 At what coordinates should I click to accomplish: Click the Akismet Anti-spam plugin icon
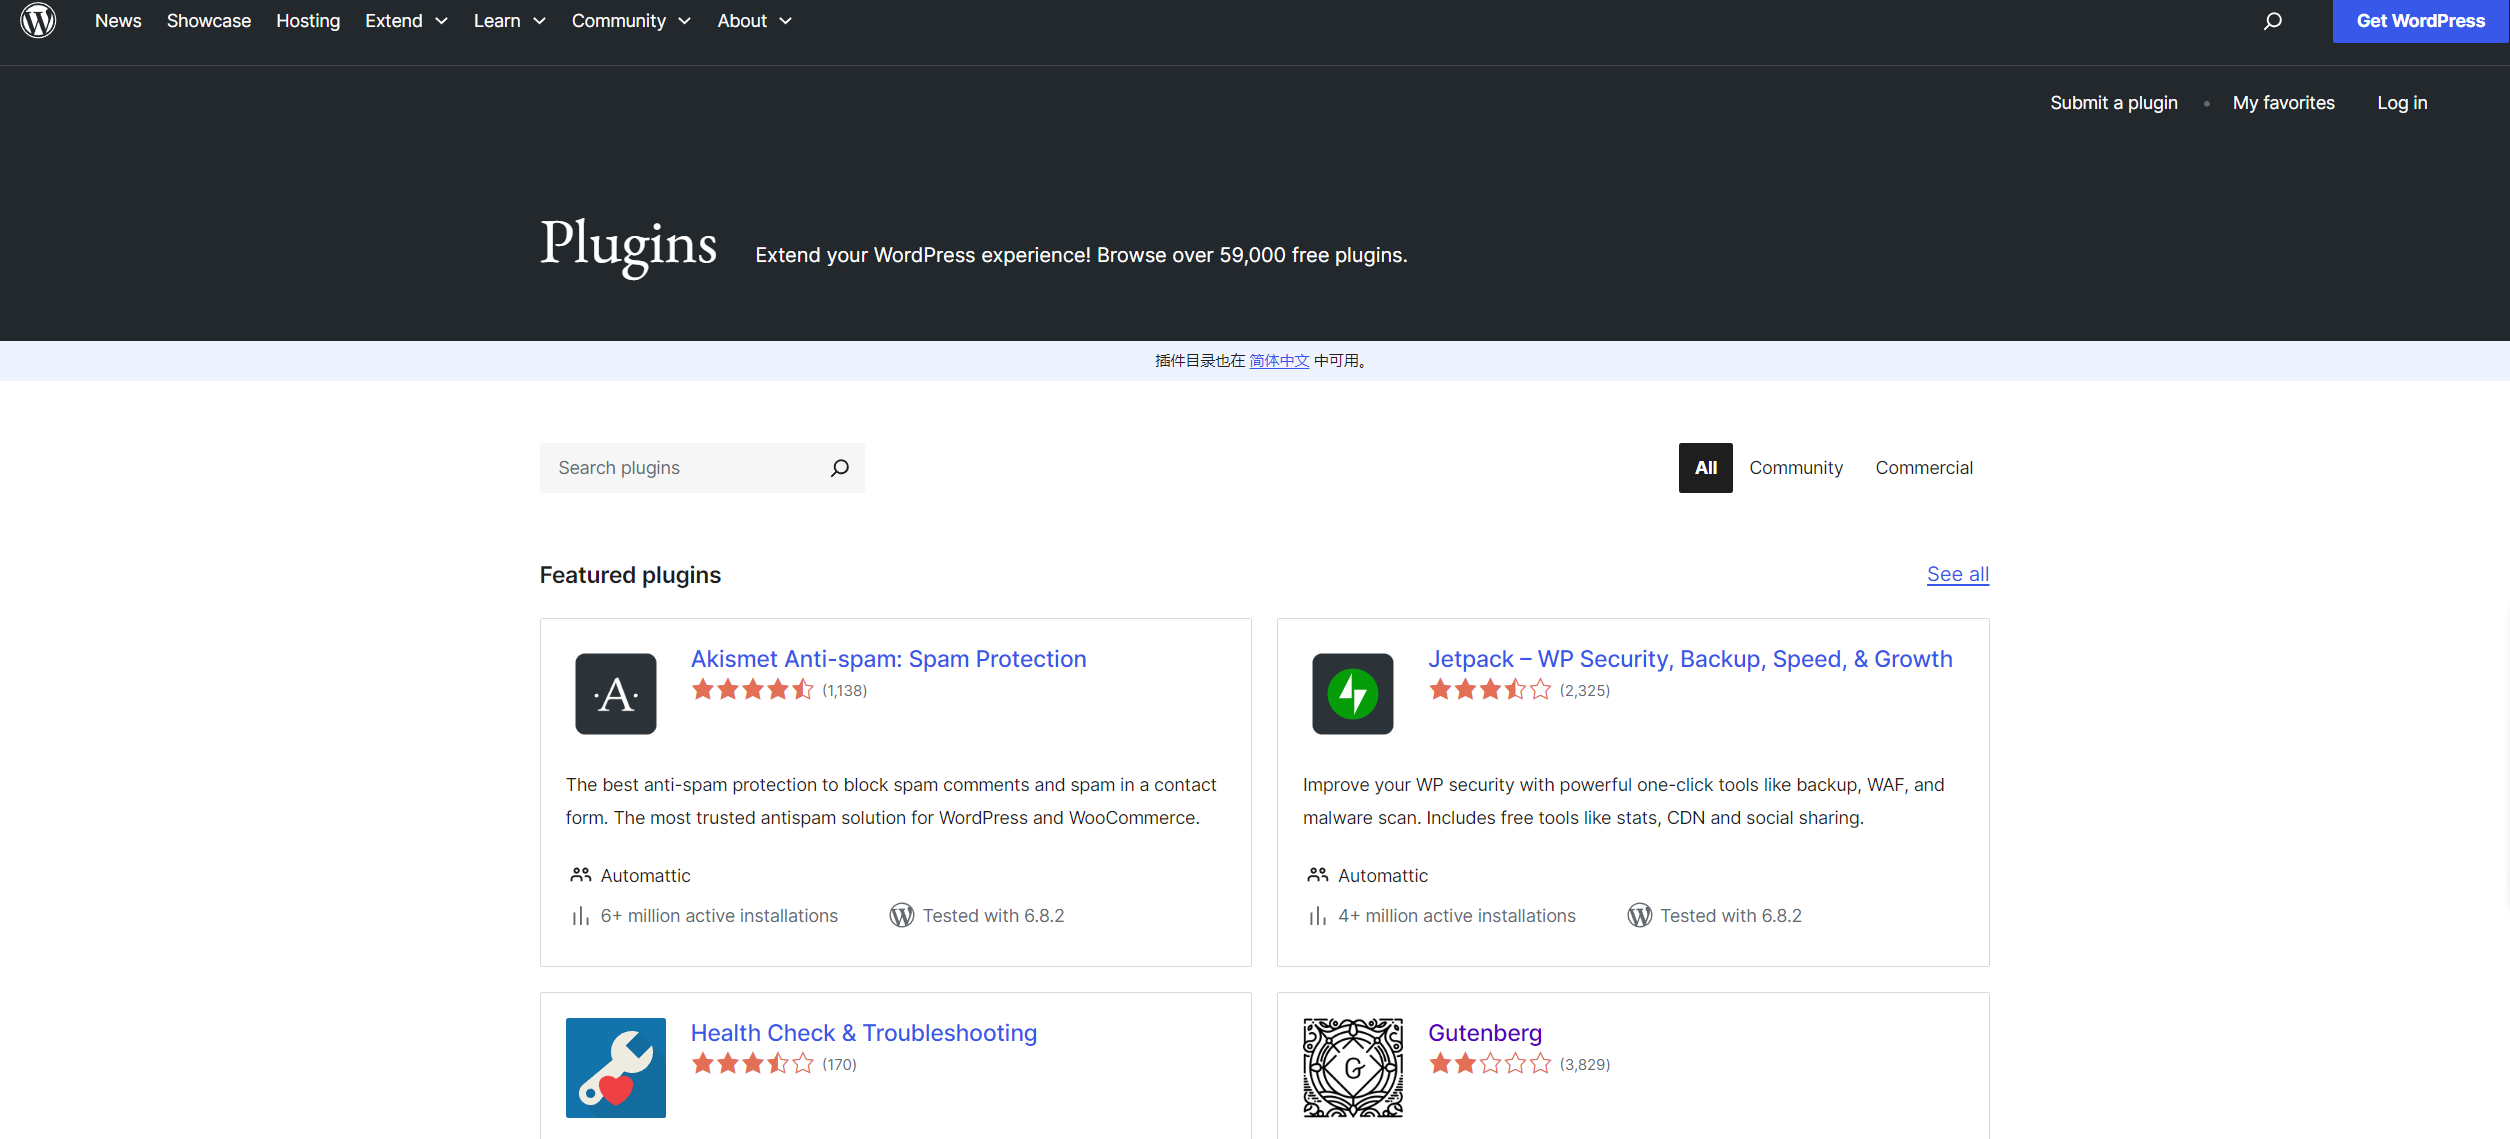click(615, 693)
